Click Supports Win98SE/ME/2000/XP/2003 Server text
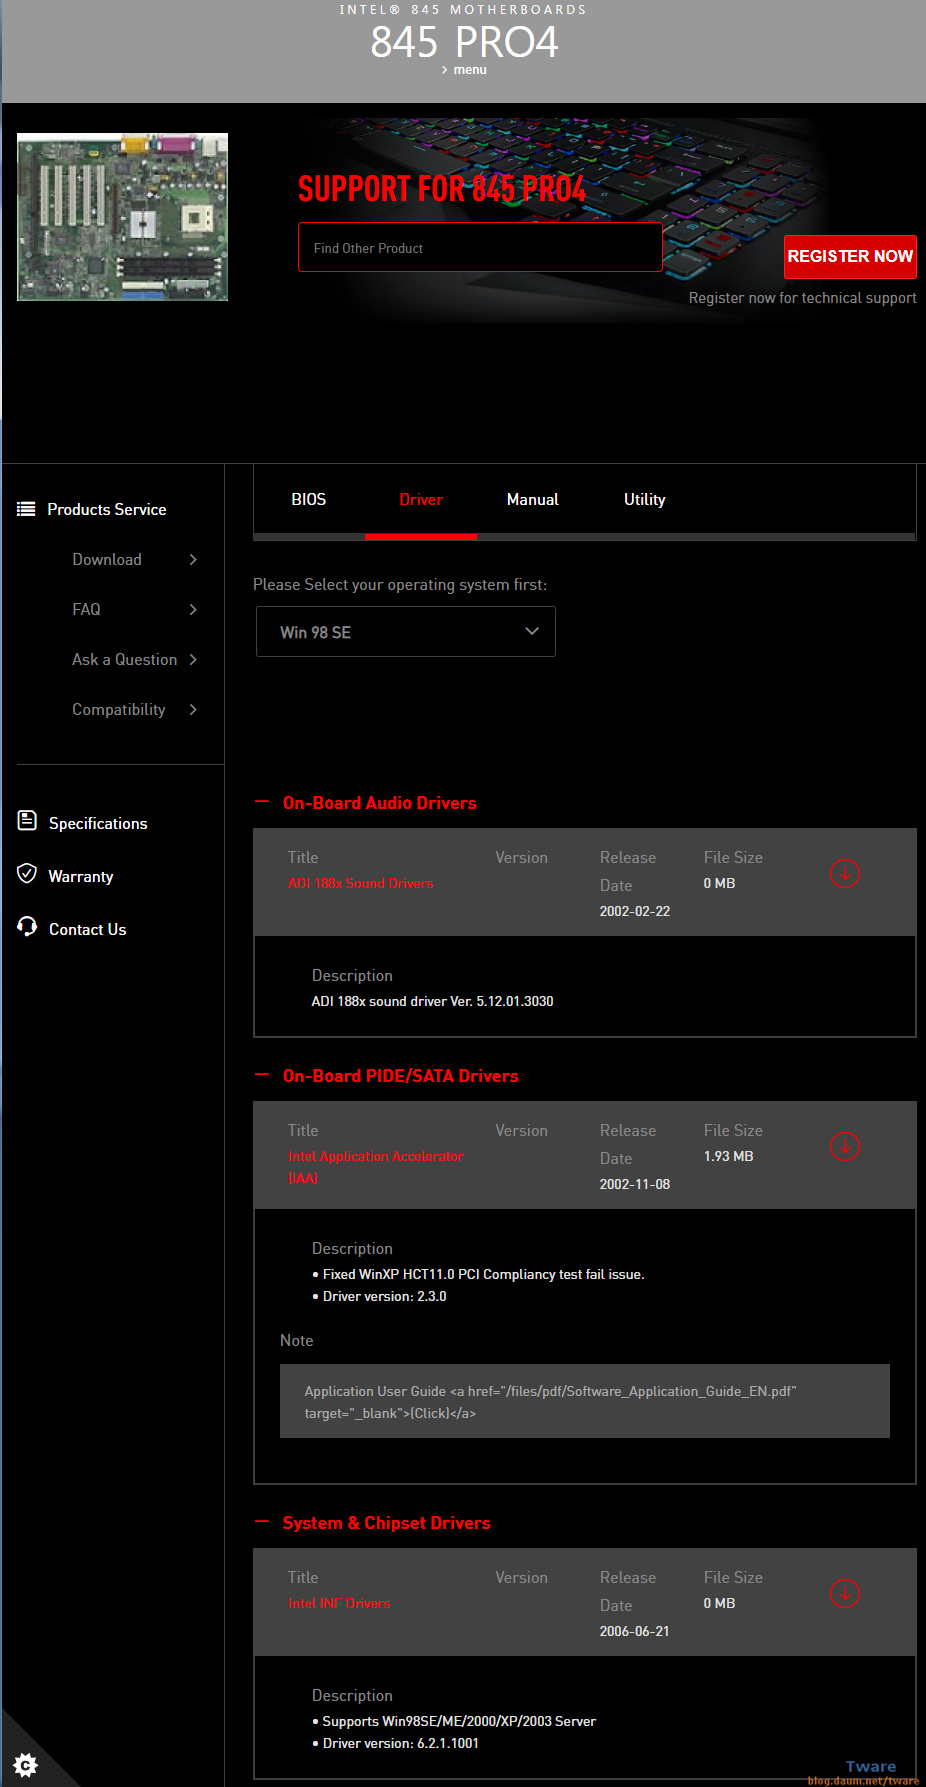Viewport: 926px width, 1787px height. tap(459, 1721)
